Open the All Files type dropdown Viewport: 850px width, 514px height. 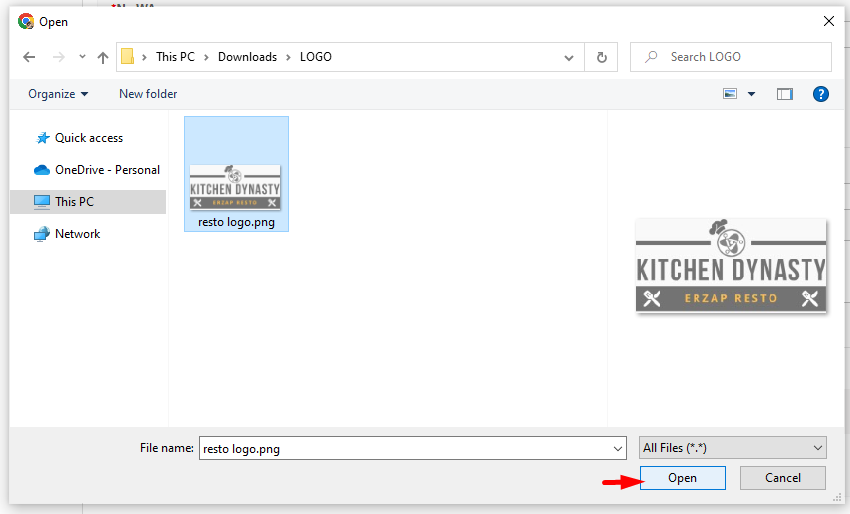click(x=732, y=448)
